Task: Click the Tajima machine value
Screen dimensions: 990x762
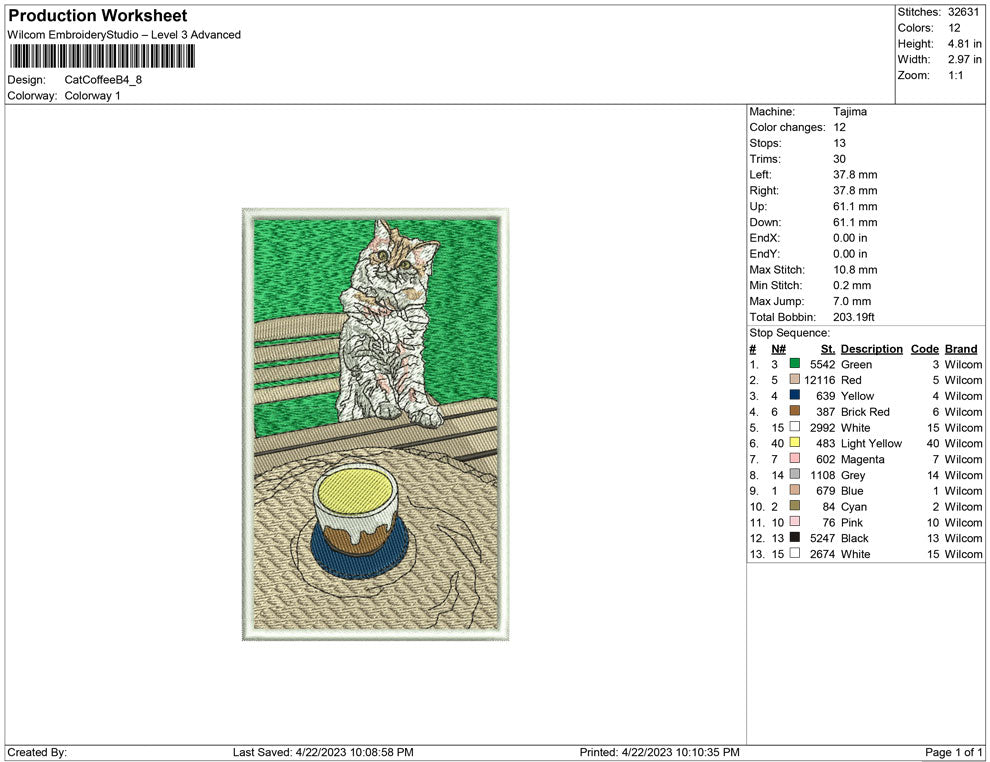Action: pyautogui.click(x=849, y=111)
